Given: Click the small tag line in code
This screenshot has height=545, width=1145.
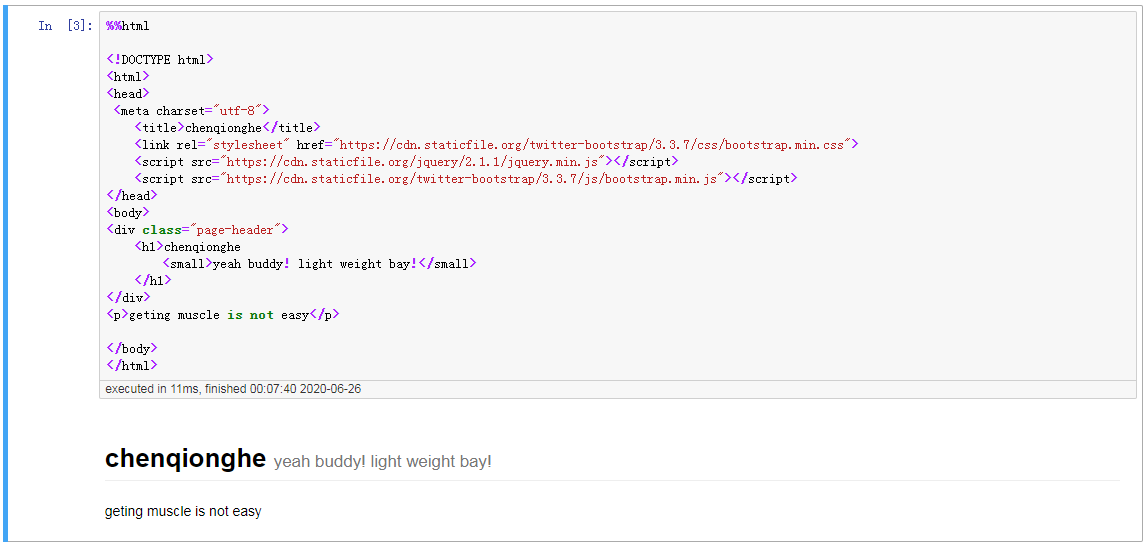Looking at the screenshot, I should (x=320, y=264).
